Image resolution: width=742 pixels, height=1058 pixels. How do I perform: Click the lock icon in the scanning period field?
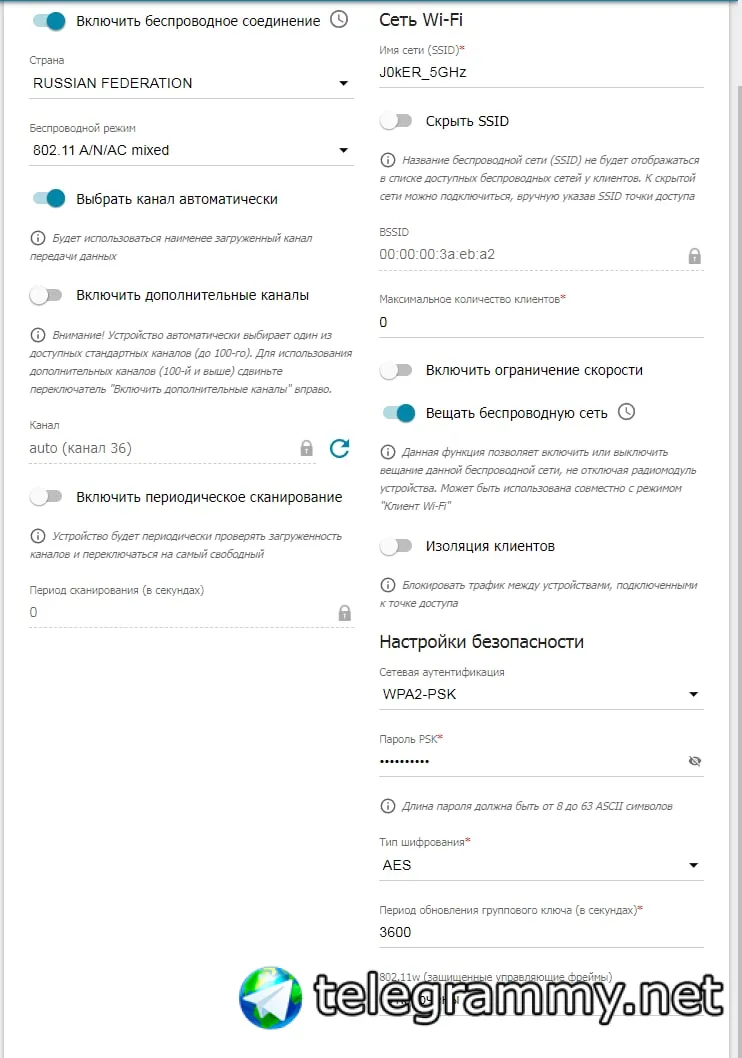point(345,613)
